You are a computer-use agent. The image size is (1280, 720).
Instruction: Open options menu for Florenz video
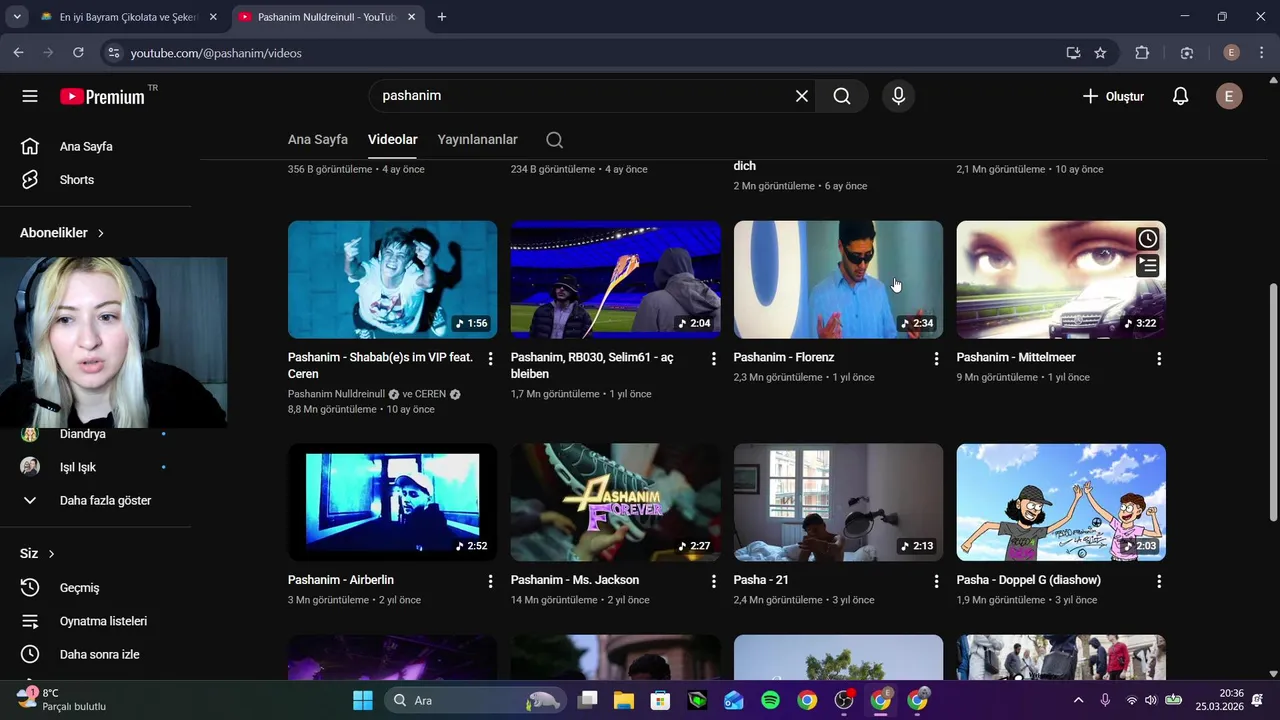[x=936, y=358]
